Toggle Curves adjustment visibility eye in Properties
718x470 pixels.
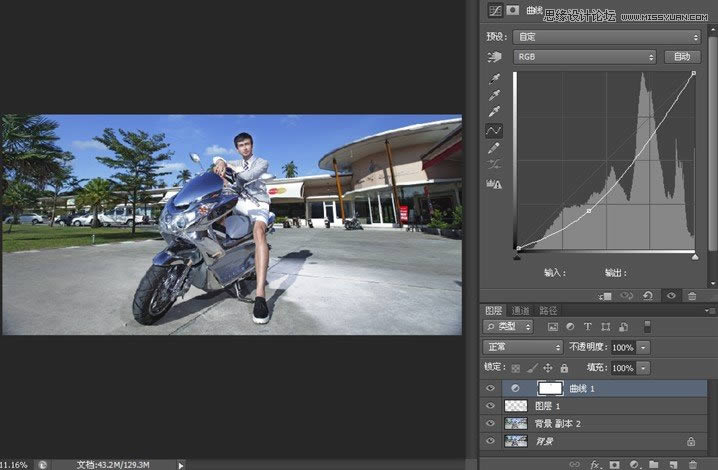click(671, 296)
